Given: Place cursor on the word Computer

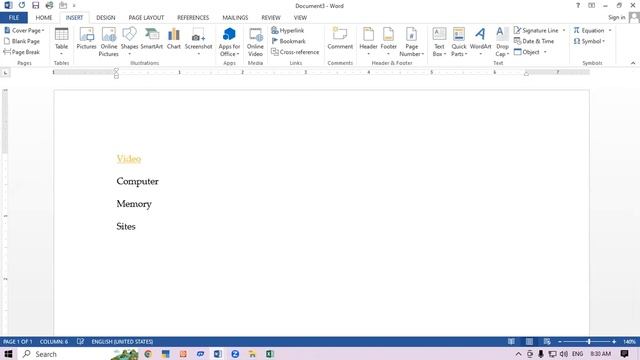Looking at the screenshot, I should [137, 182].
